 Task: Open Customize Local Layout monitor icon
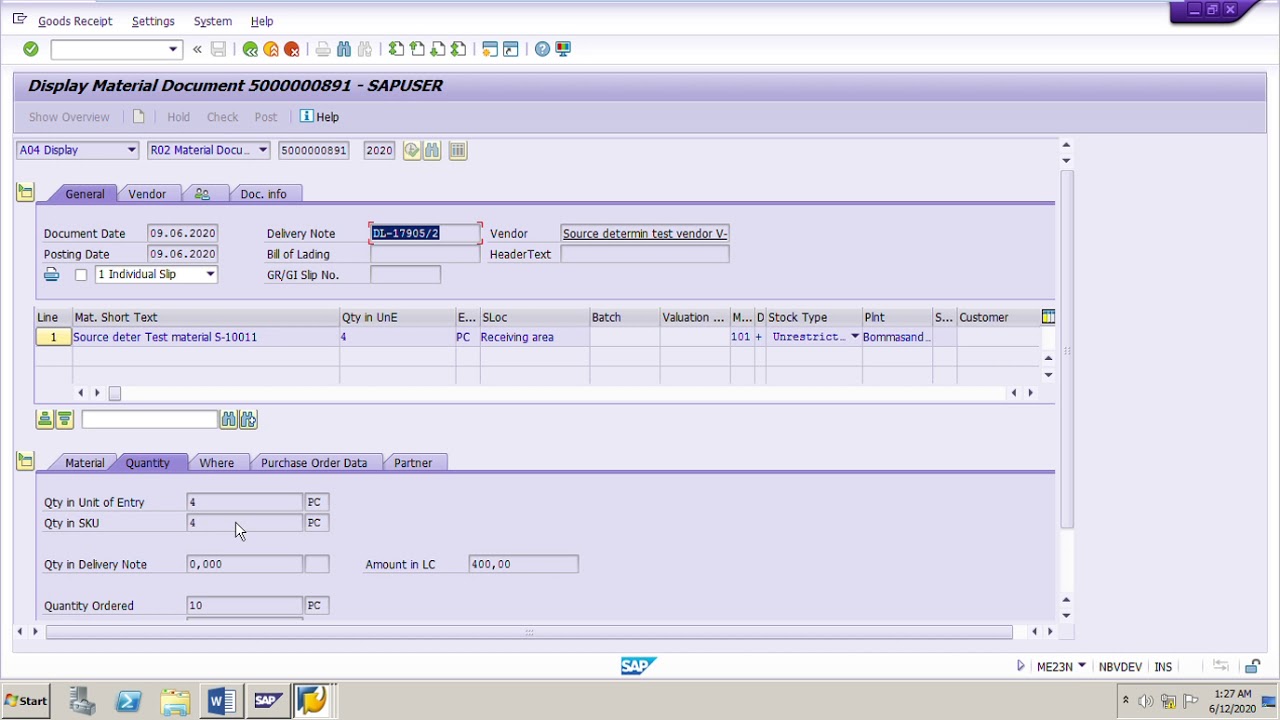coord(563,49)
